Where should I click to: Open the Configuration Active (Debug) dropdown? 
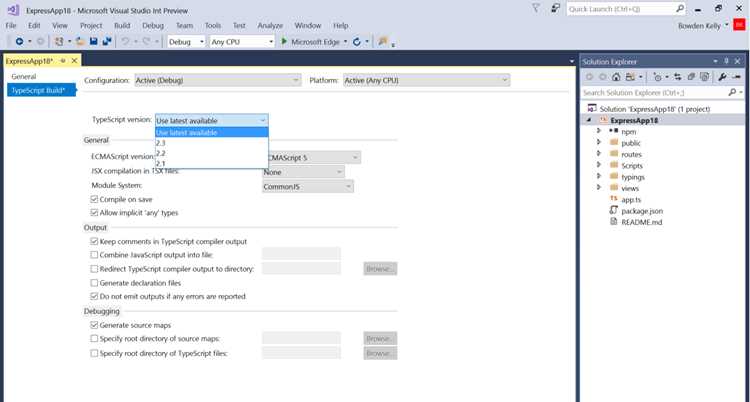coord(218,80)
